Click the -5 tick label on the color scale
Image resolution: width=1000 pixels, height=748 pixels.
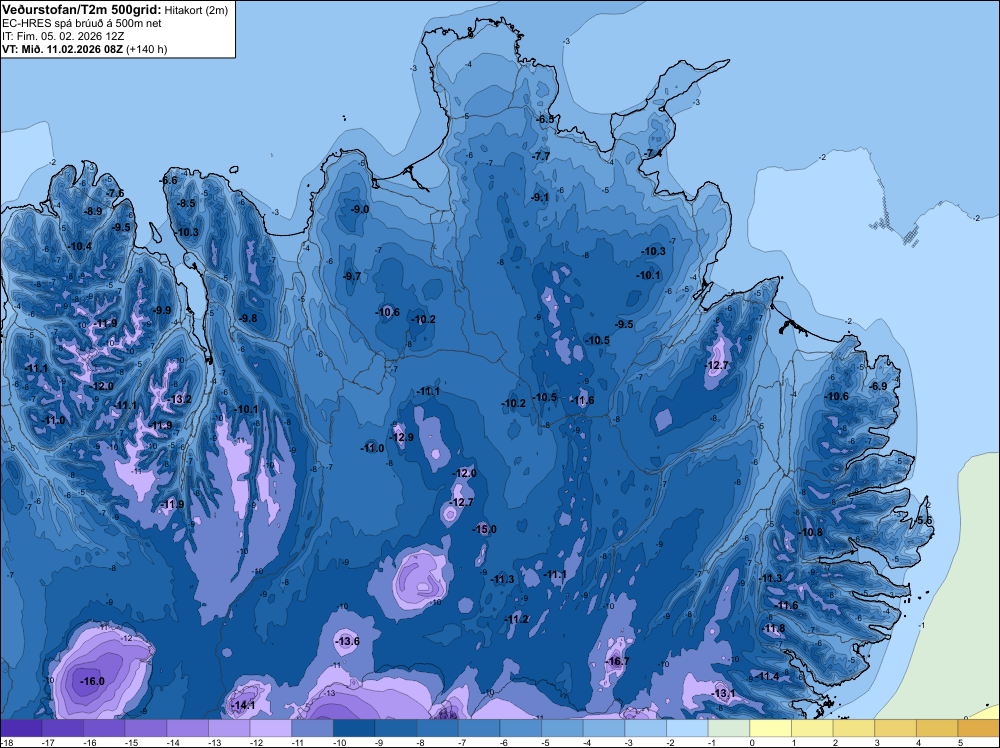click(x=547, y=742)
